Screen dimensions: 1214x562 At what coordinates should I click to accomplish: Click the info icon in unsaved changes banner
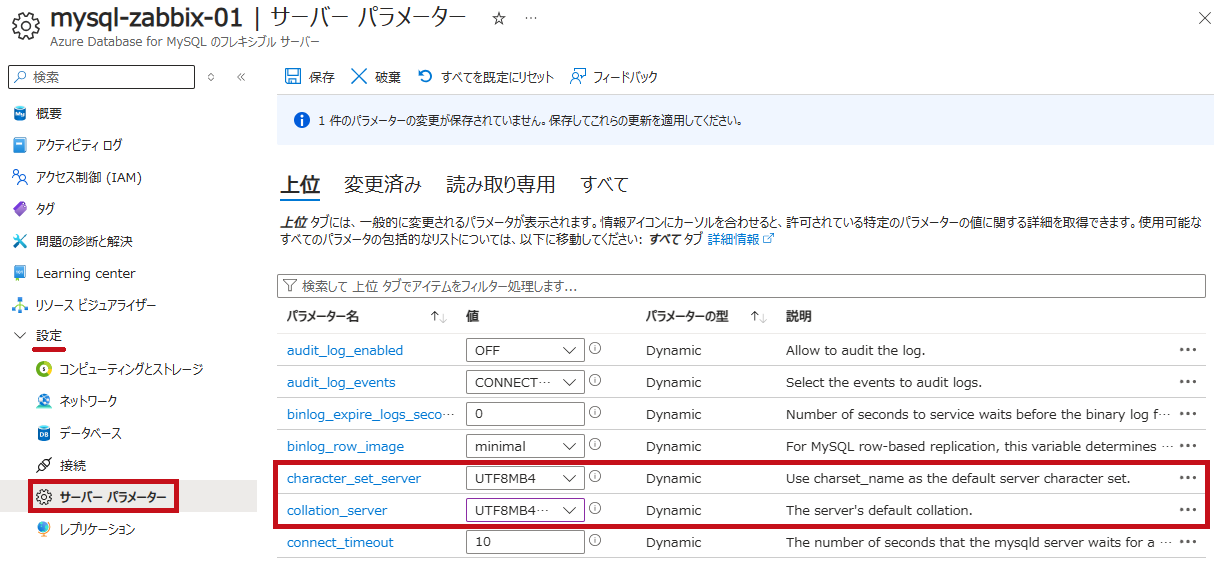pyautogui.click(x=302, y=120)
